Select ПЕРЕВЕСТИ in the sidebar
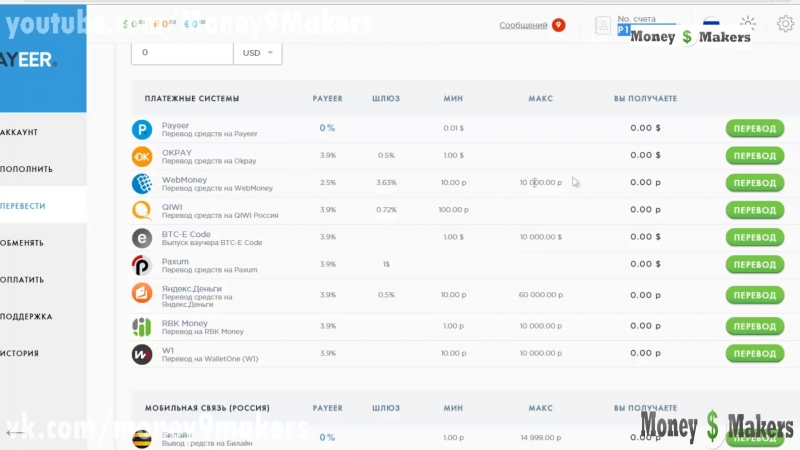This screenshot has height=450, width=800. 23,206
